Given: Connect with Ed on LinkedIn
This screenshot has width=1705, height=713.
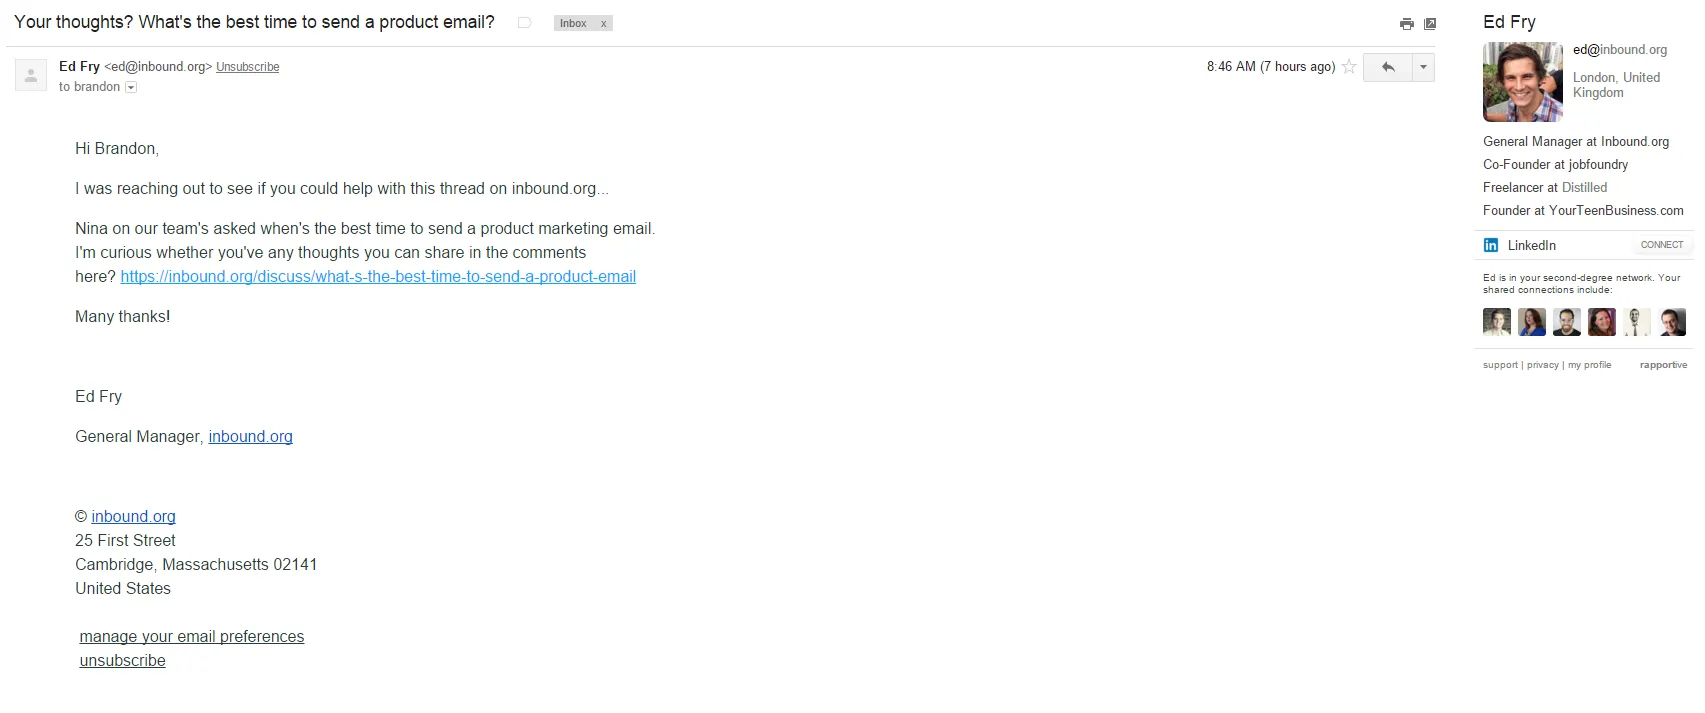Looking at the screenshot, I should click(1662, 245).
